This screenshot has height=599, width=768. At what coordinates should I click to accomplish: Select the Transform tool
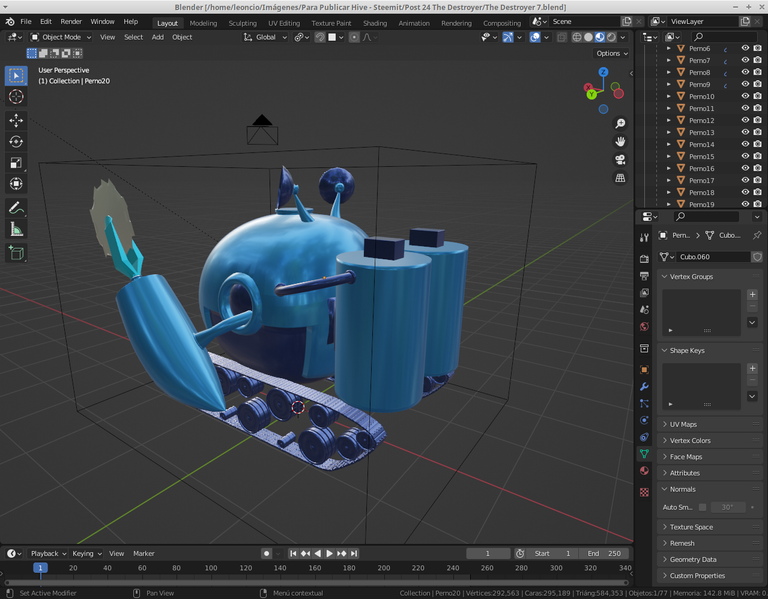(16, 184)
